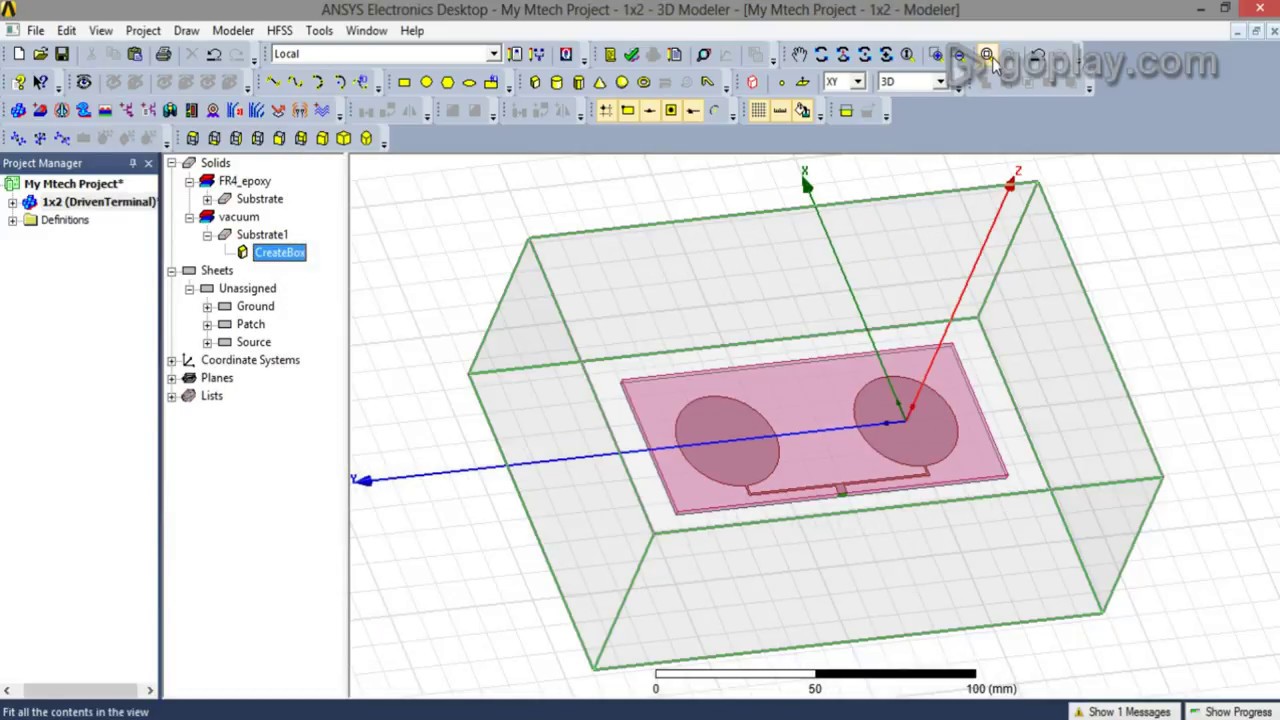This screenshot has width=1280, height=720.
Task: Click the Paste clipboard icon
Action: point(135,54)
